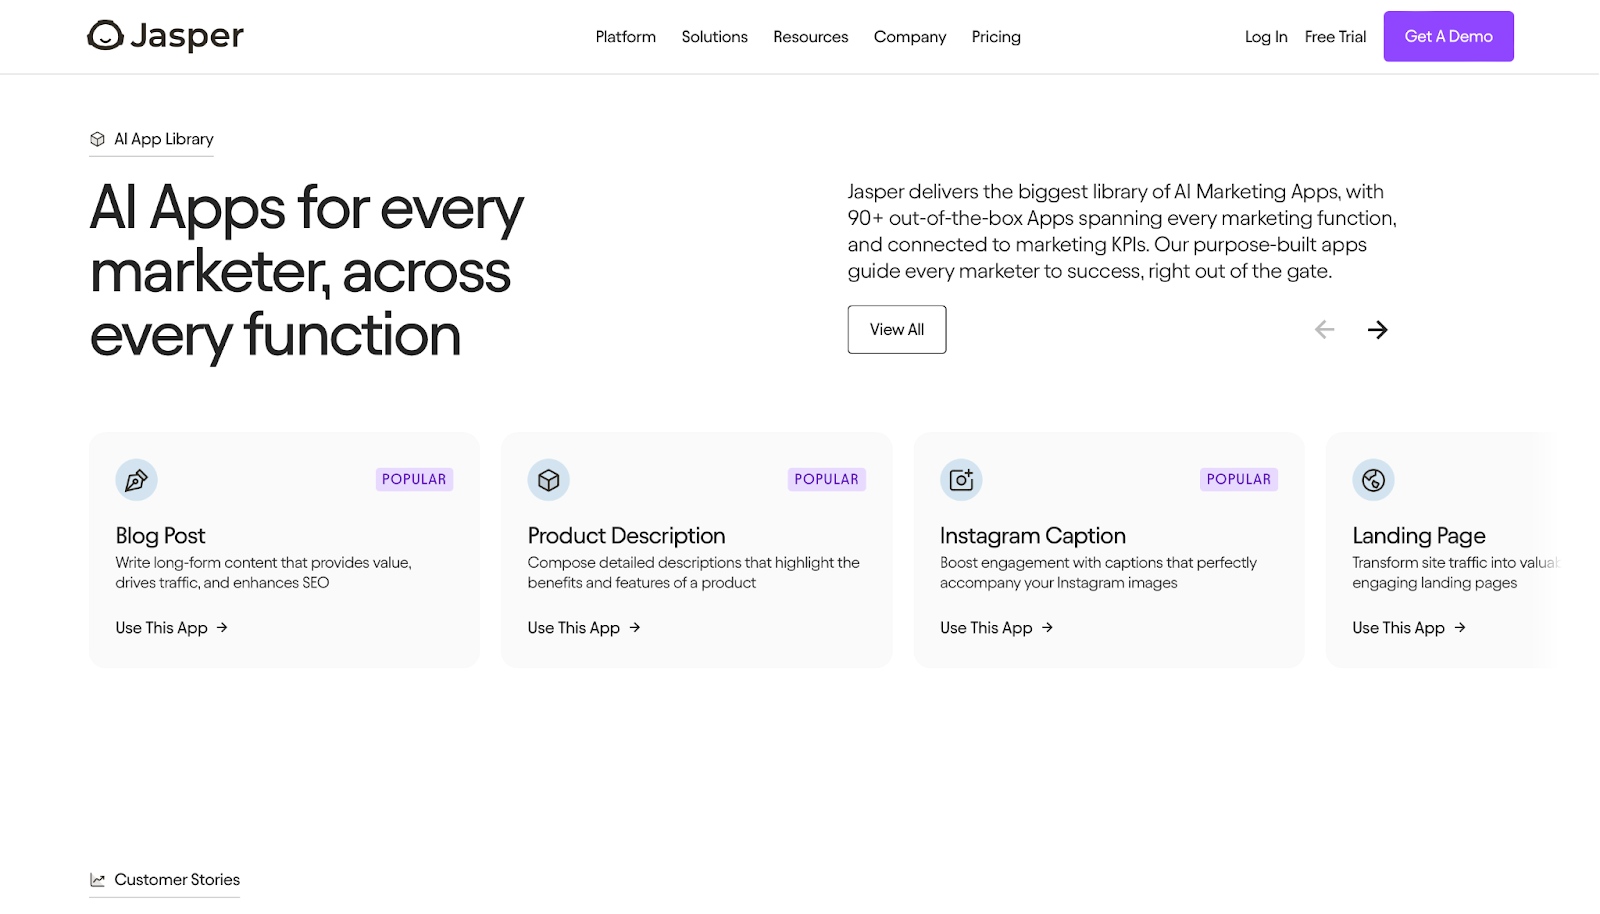Start a Free Trial

tap(1335, 37)
